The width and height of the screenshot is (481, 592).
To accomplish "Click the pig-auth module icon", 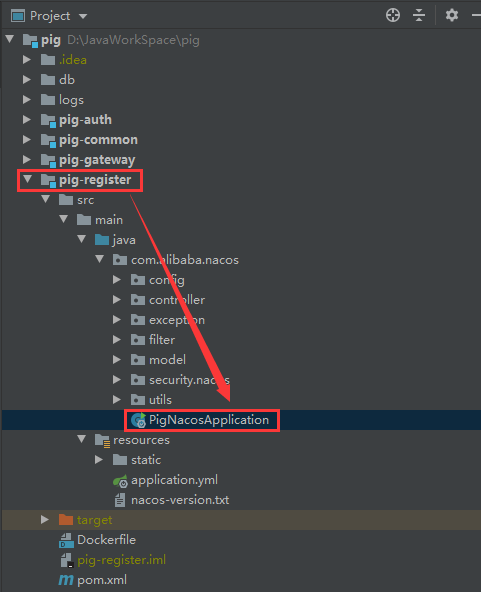I will pos(48,120).
